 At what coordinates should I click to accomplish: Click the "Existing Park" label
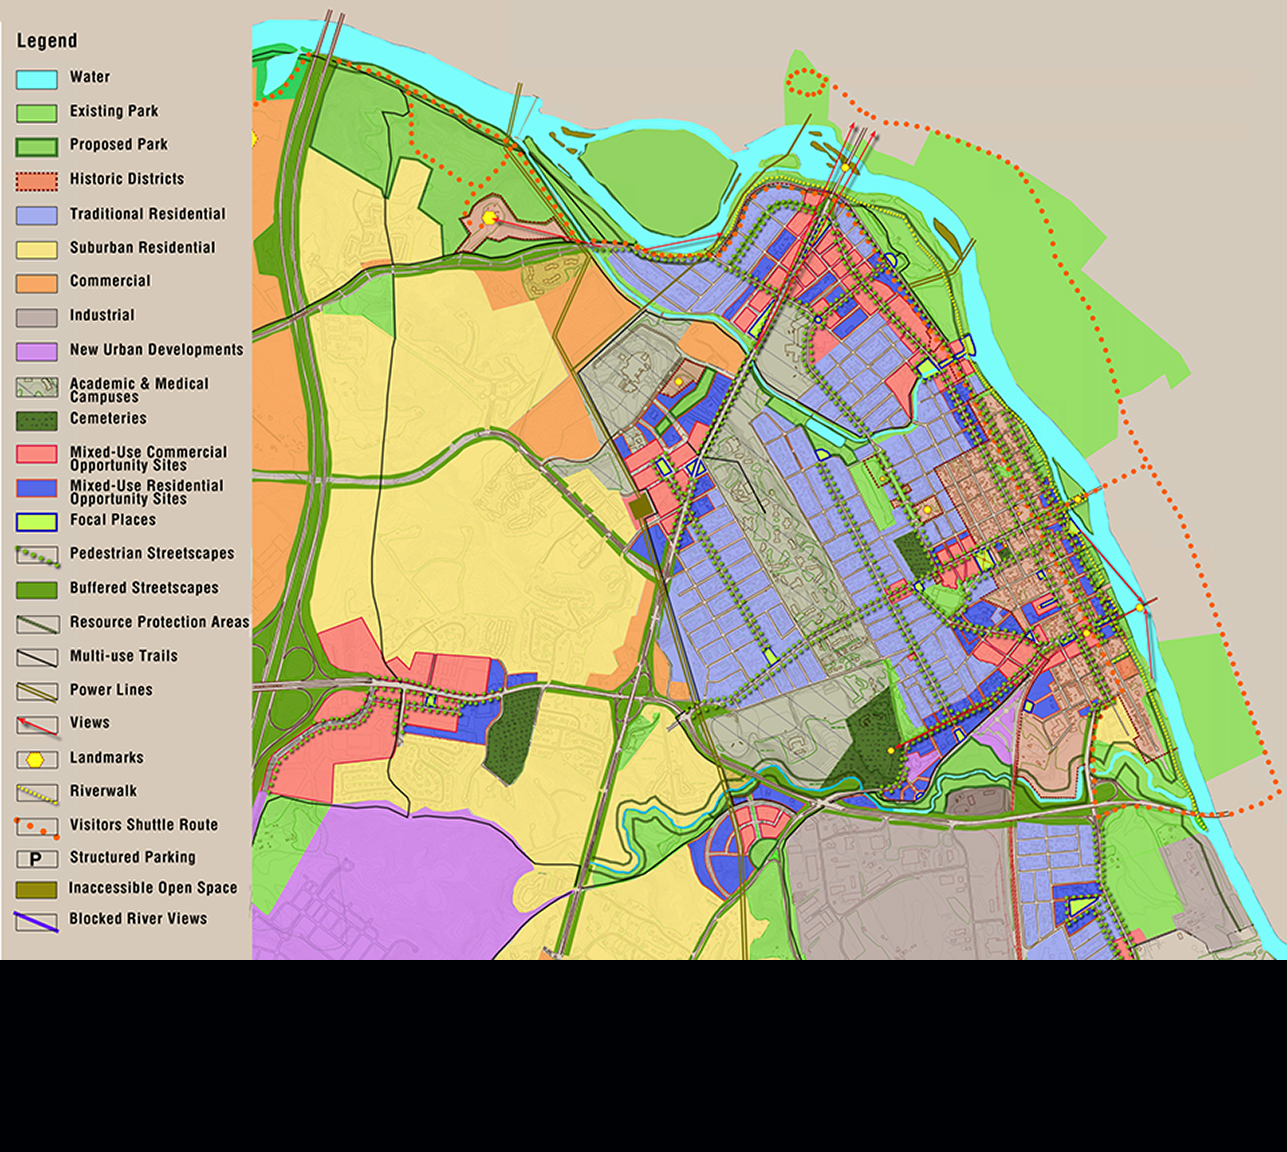114,111
